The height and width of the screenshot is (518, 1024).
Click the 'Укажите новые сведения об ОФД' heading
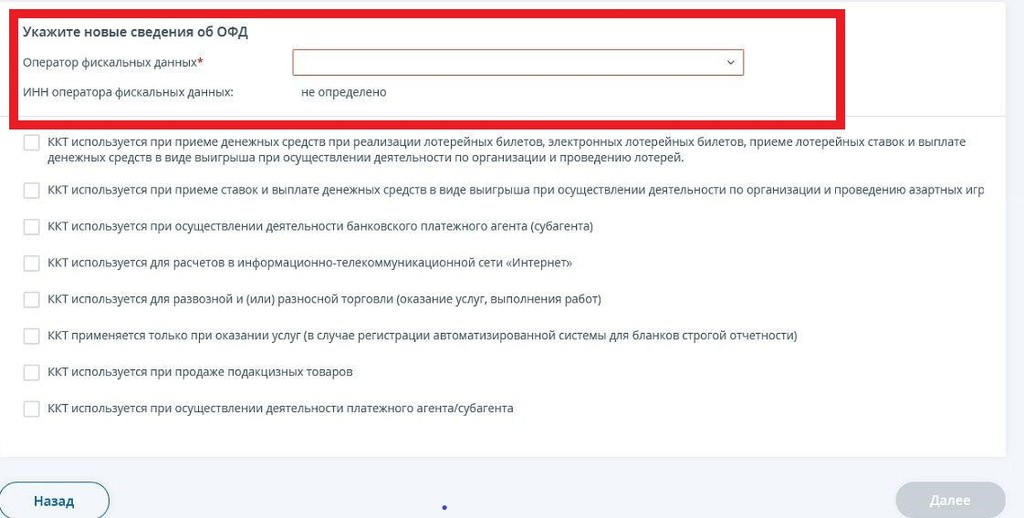coord(135,32)
